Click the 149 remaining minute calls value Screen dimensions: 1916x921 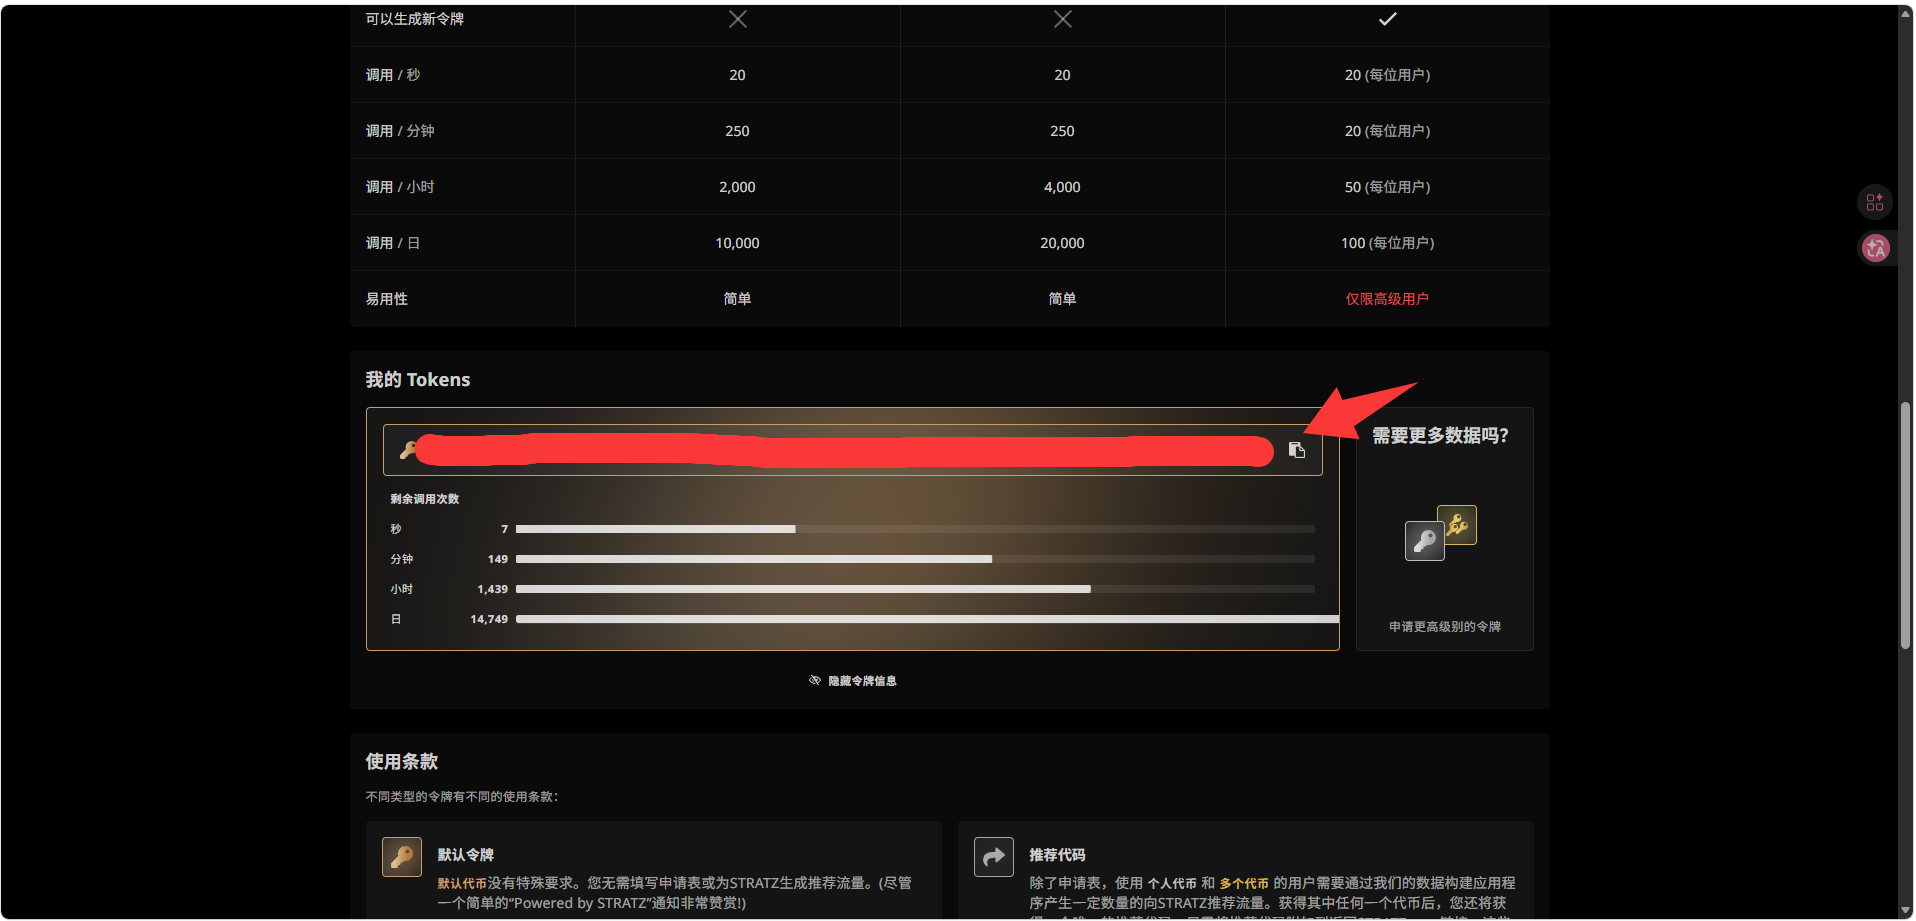pyautogui.click(x=497, y=559)
